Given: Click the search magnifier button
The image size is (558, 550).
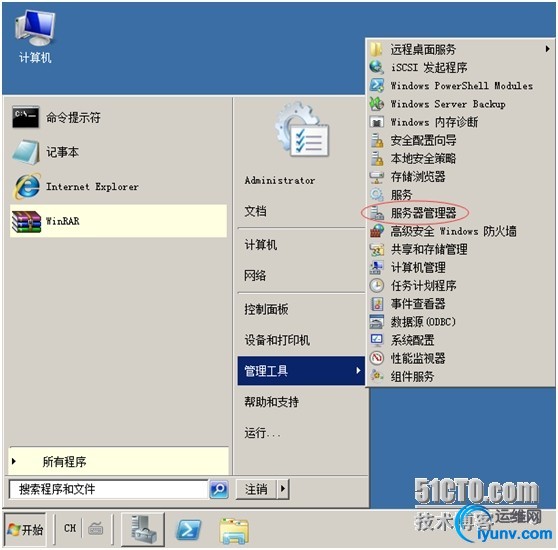Looking at the screenshot, I should pyautogui.click(x=219, y=489).
